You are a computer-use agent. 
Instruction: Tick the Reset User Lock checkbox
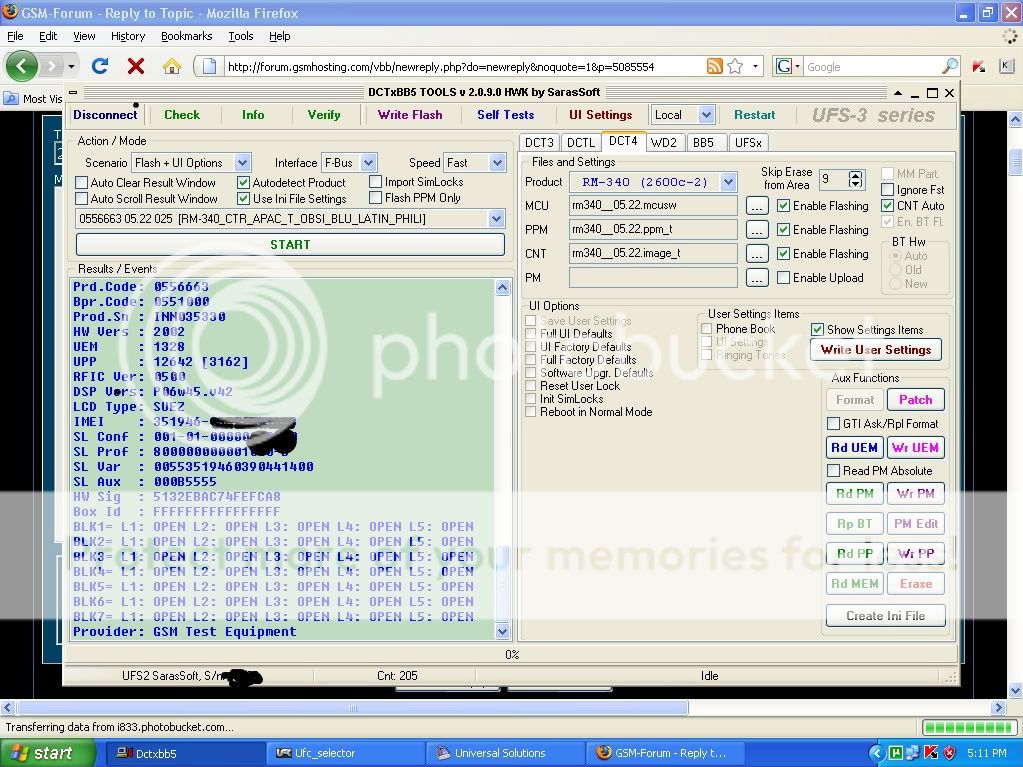[x=530, y=386]
